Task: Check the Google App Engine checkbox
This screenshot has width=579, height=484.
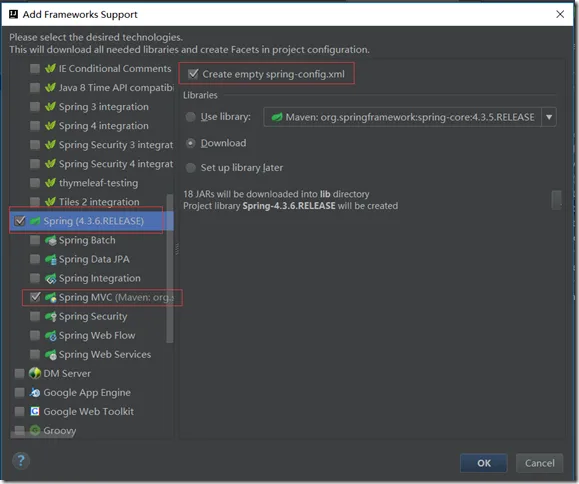Action: tap(19, 392)
